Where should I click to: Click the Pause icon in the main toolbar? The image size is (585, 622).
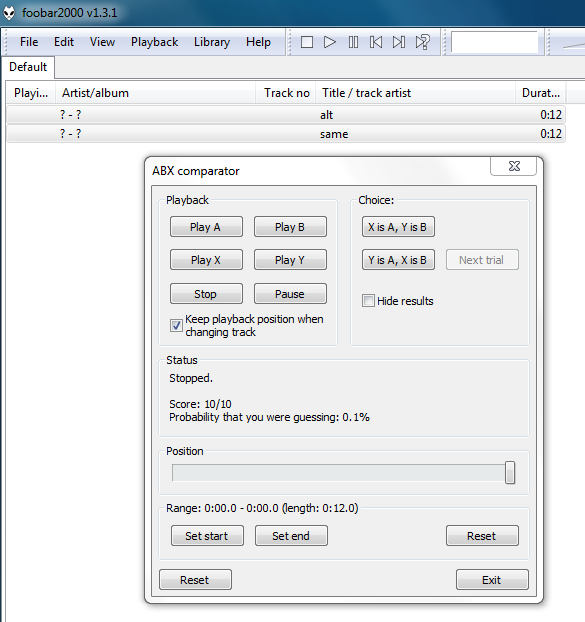click(x=353, y=42)
